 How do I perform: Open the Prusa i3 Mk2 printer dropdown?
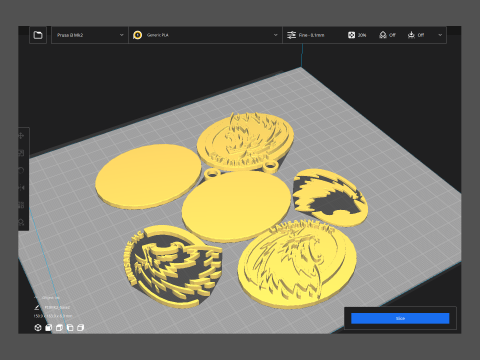click(90, 35)
